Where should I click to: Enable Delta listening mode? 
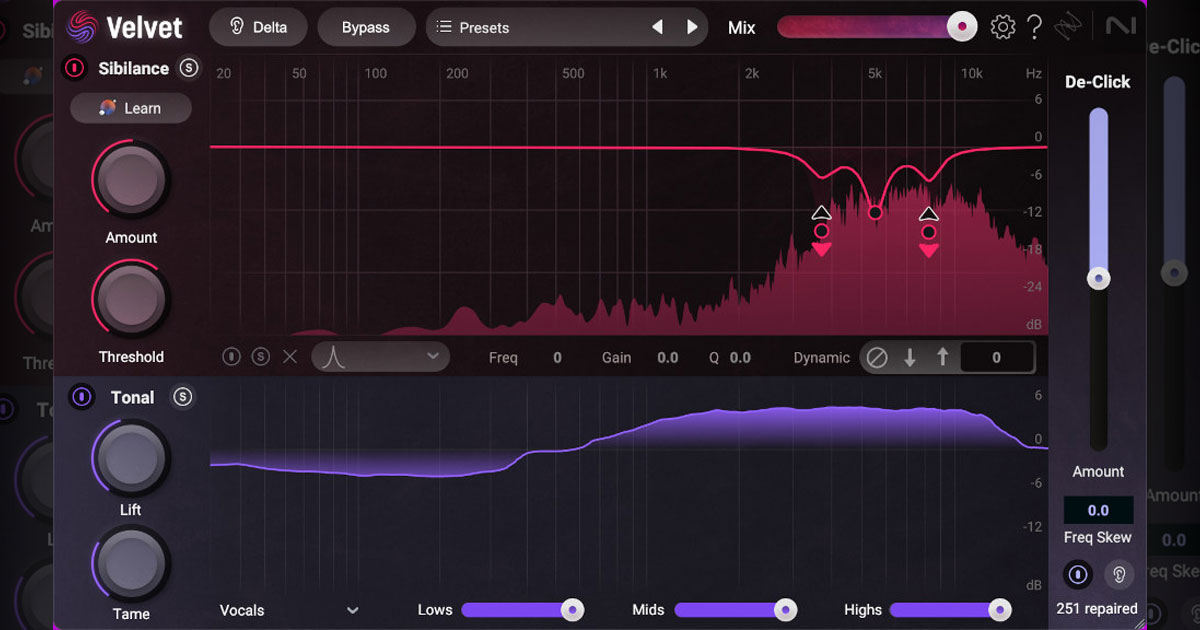click(259, 27)
